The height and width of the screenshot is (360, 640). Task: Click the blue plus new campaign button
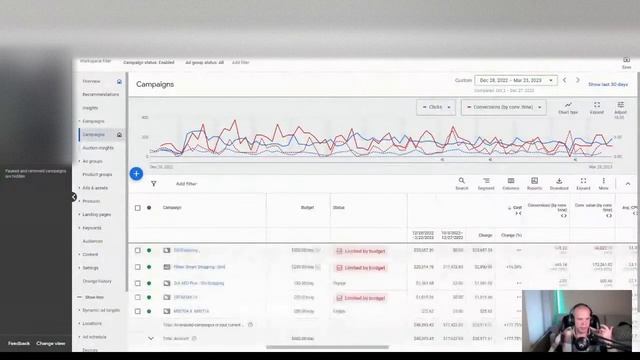(x=136, y=173)
